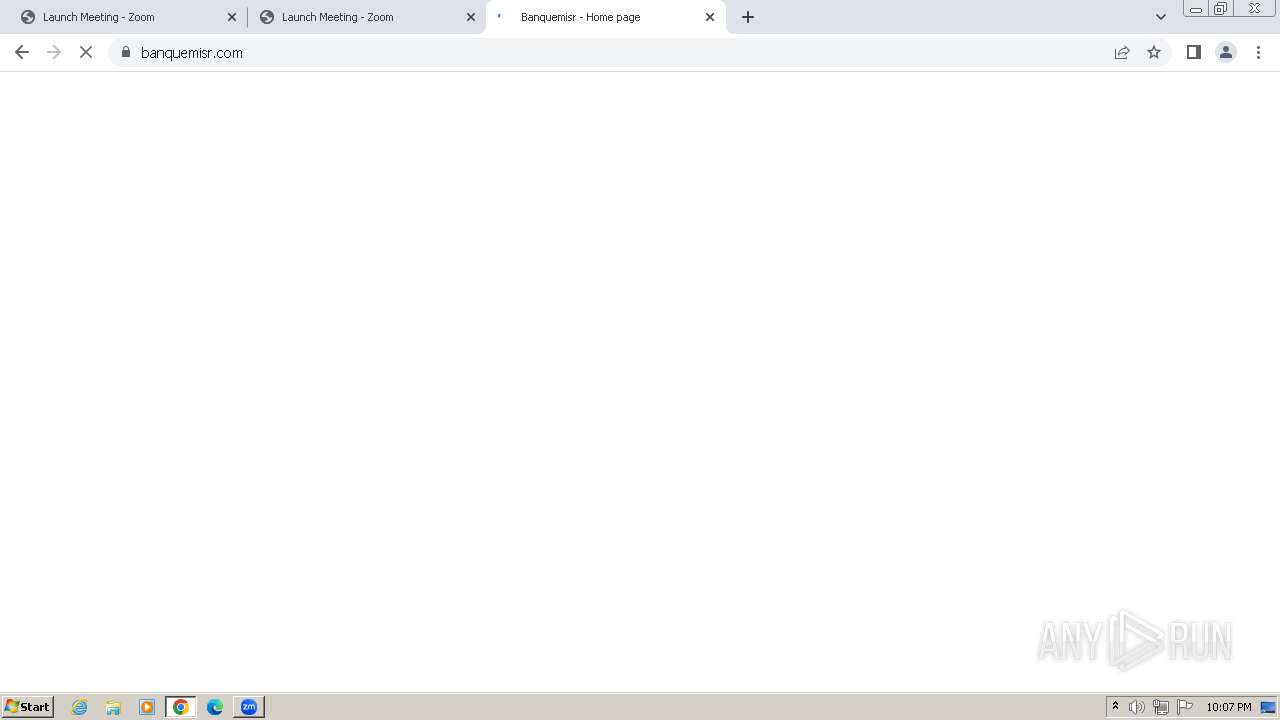Close the second Launch Meeting tab
The height and width of the screenshot is (720, 1280).
(x=471, y=17)
